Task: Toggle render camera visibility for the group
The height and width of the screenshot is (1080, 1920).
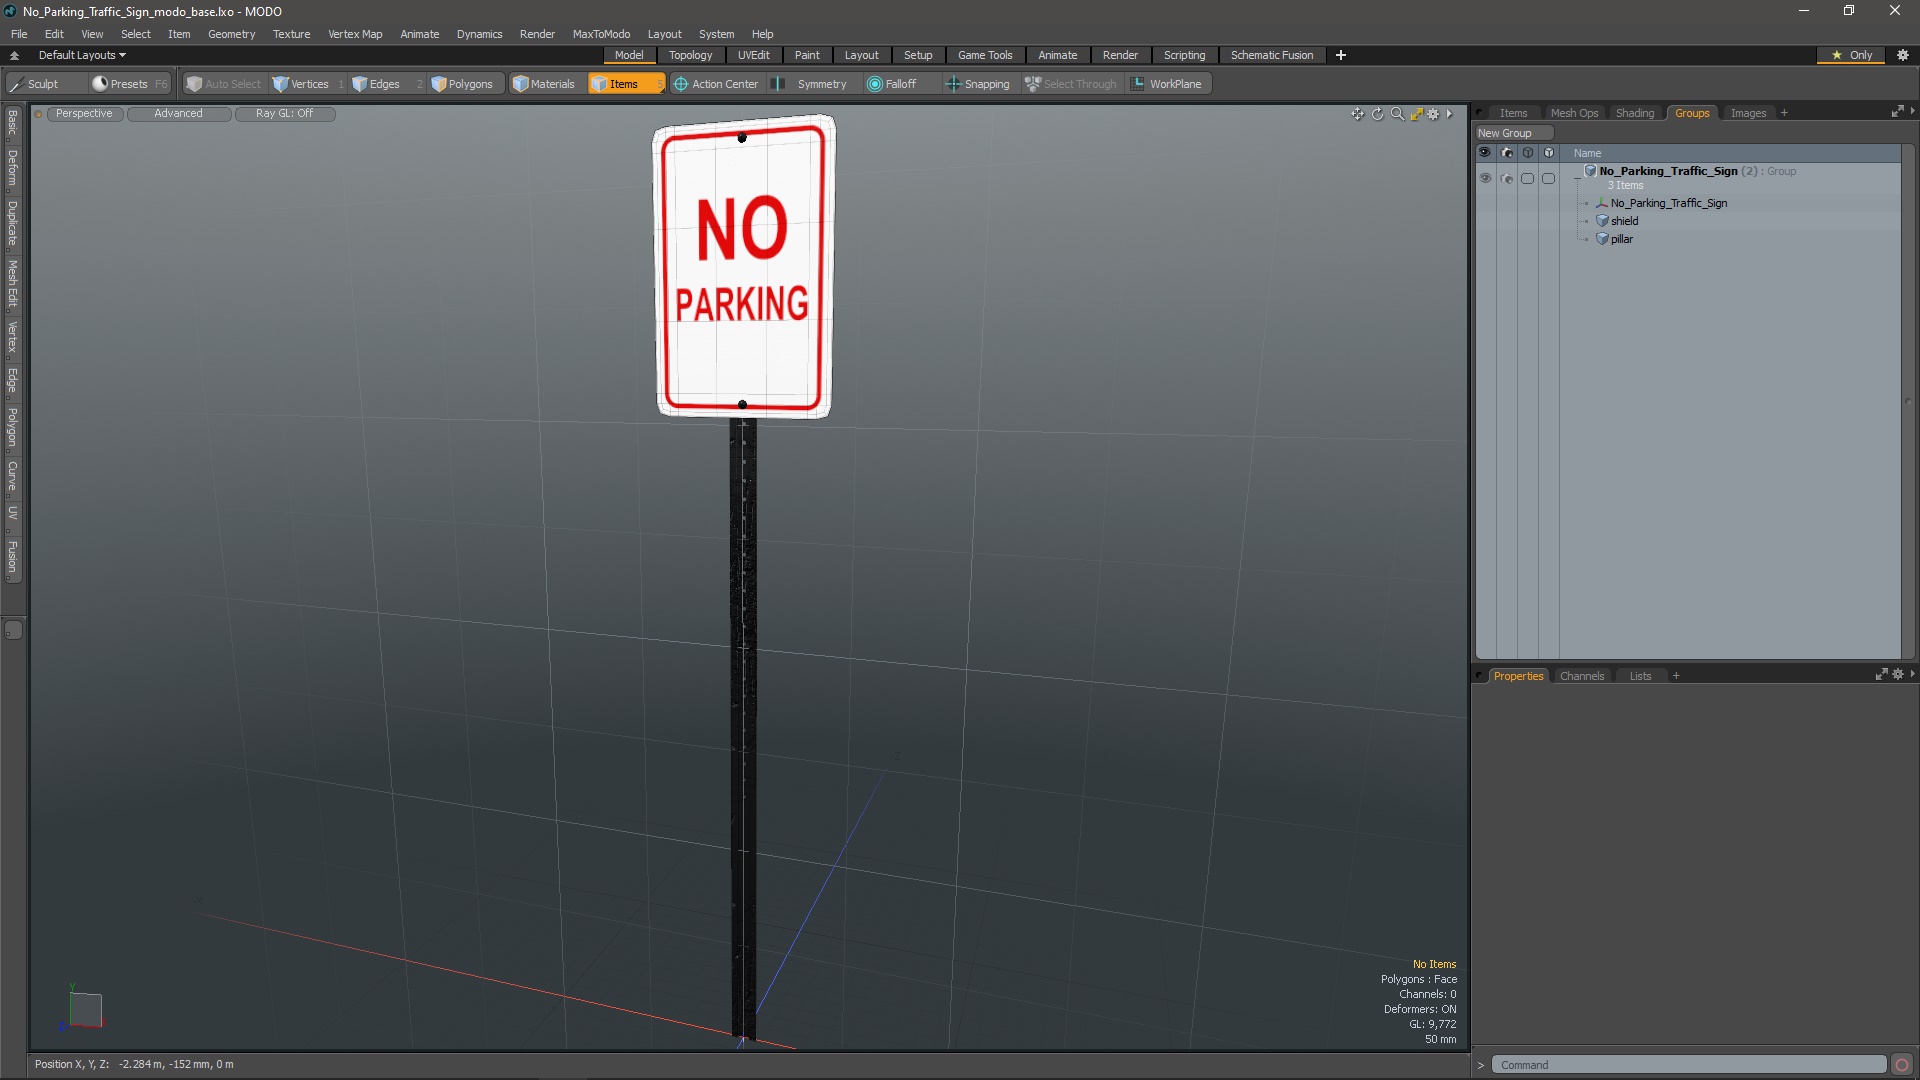Action: [1507, 178]
